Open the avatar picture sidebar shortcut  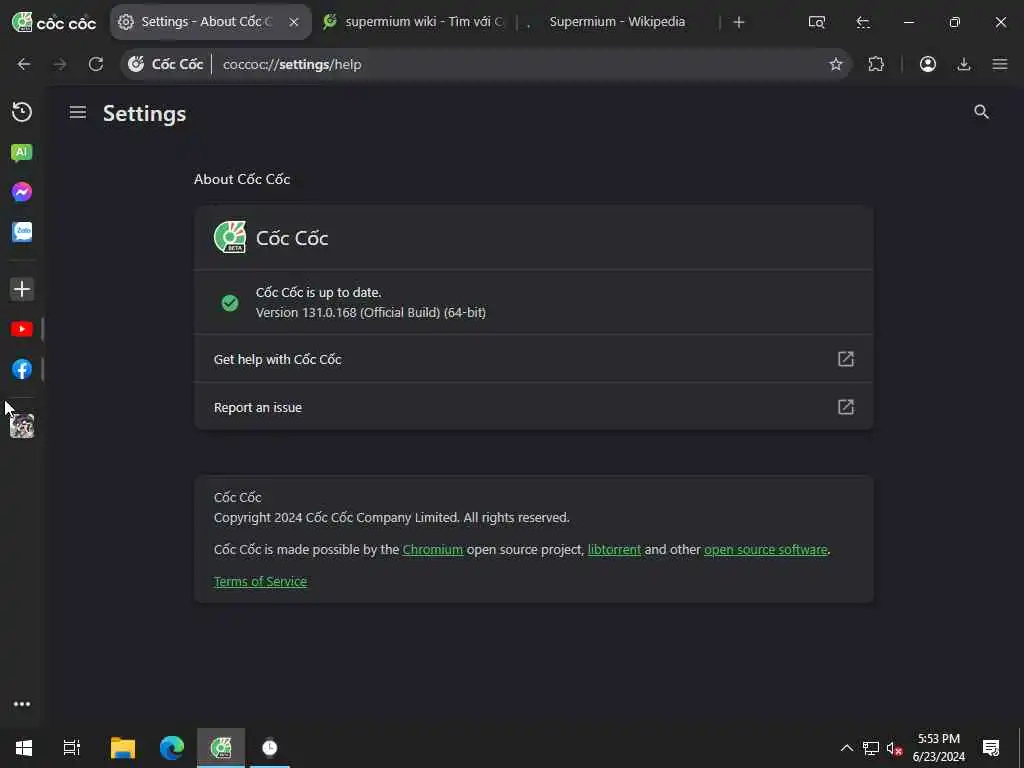22,426
